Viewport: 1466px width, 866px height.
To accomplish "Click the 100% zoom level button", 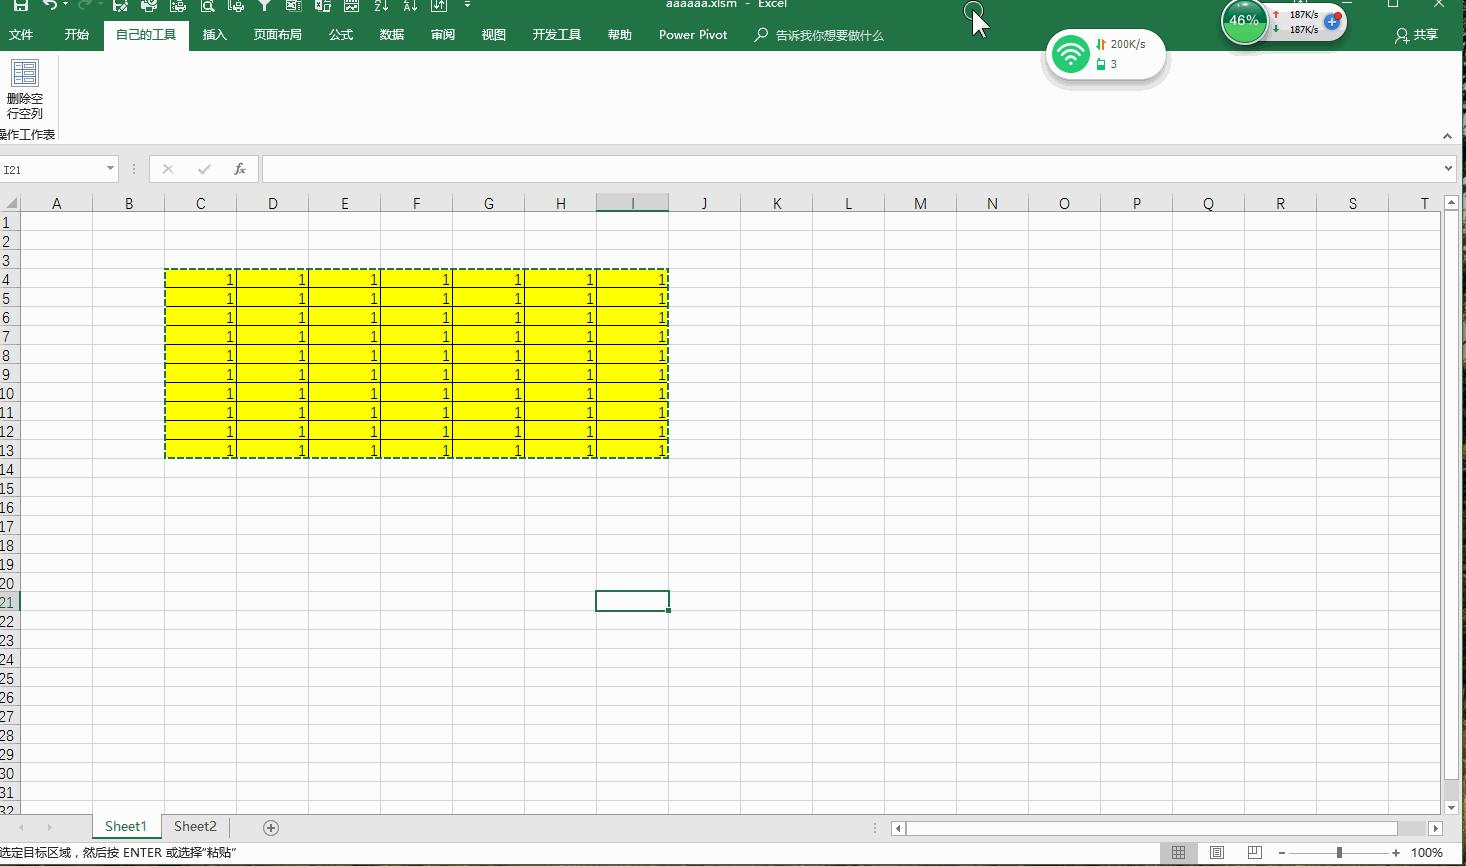I will (x=1426, y=852).
